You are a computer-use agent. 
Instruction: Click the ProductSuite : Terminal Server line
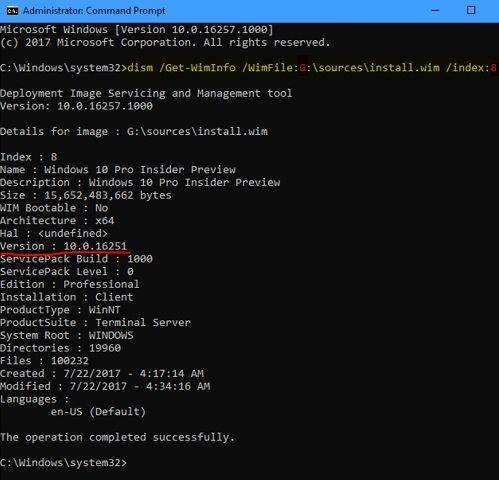(x=95, y=323)
